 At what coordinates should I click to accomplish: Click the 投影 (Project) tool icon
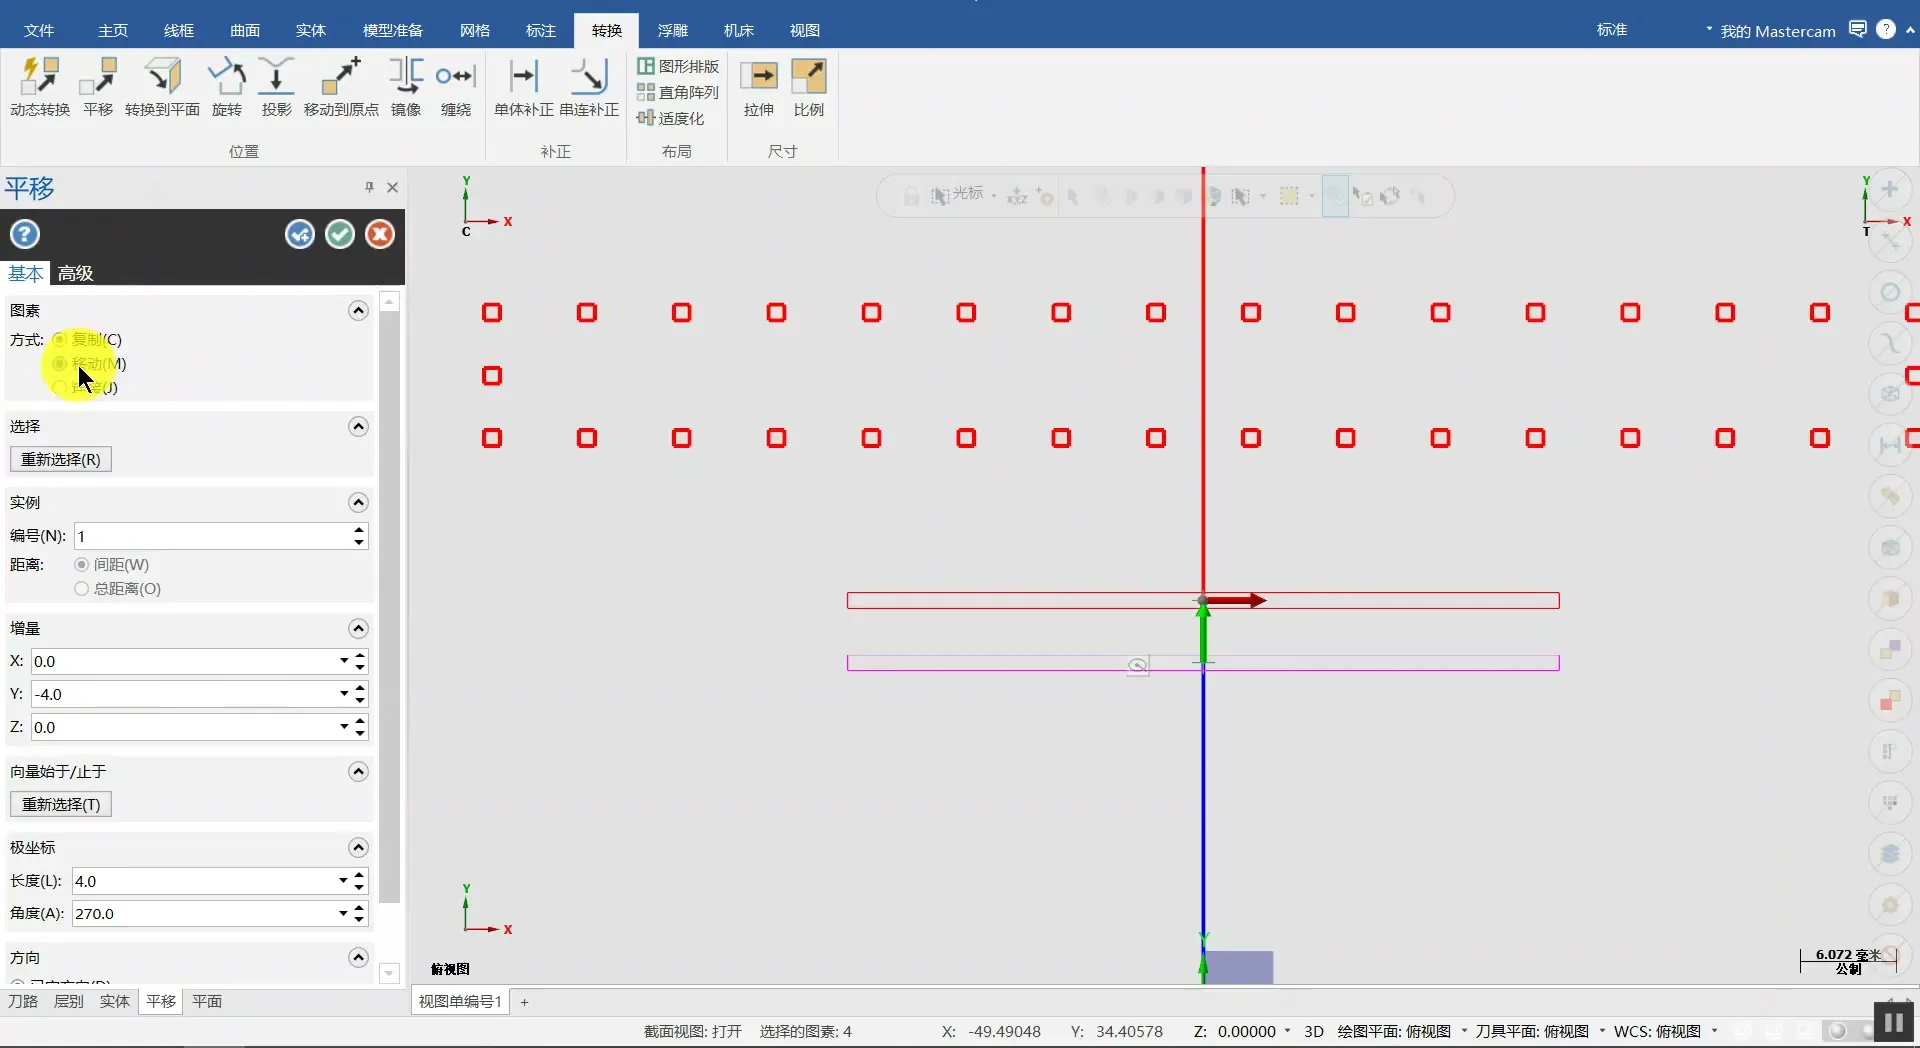(x=276, y=78)
